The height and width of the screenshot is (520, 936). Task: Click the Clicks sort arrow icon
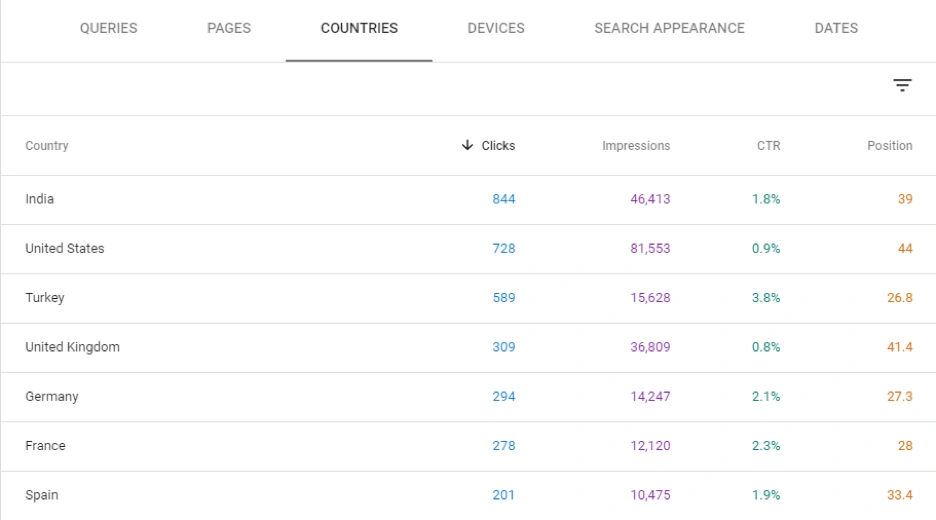pos(467,145)
